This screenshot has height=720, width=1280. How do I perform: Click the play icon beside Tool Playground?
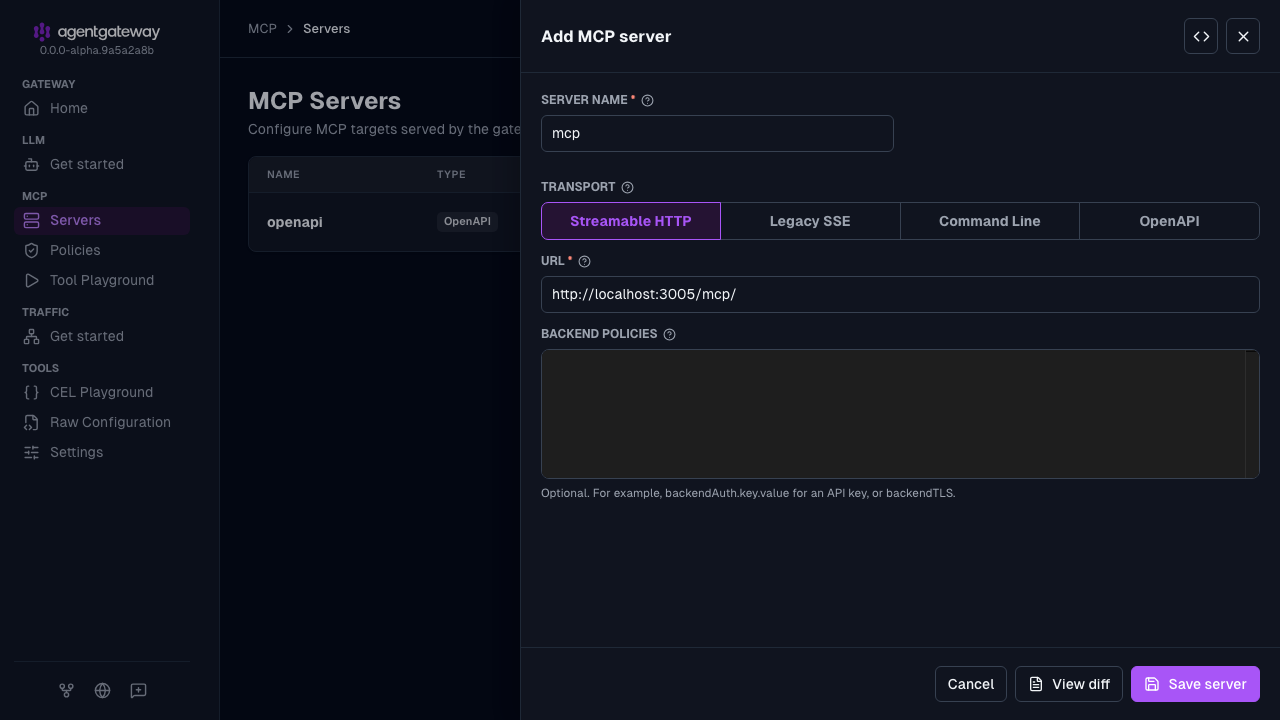(x=31, y=280)
